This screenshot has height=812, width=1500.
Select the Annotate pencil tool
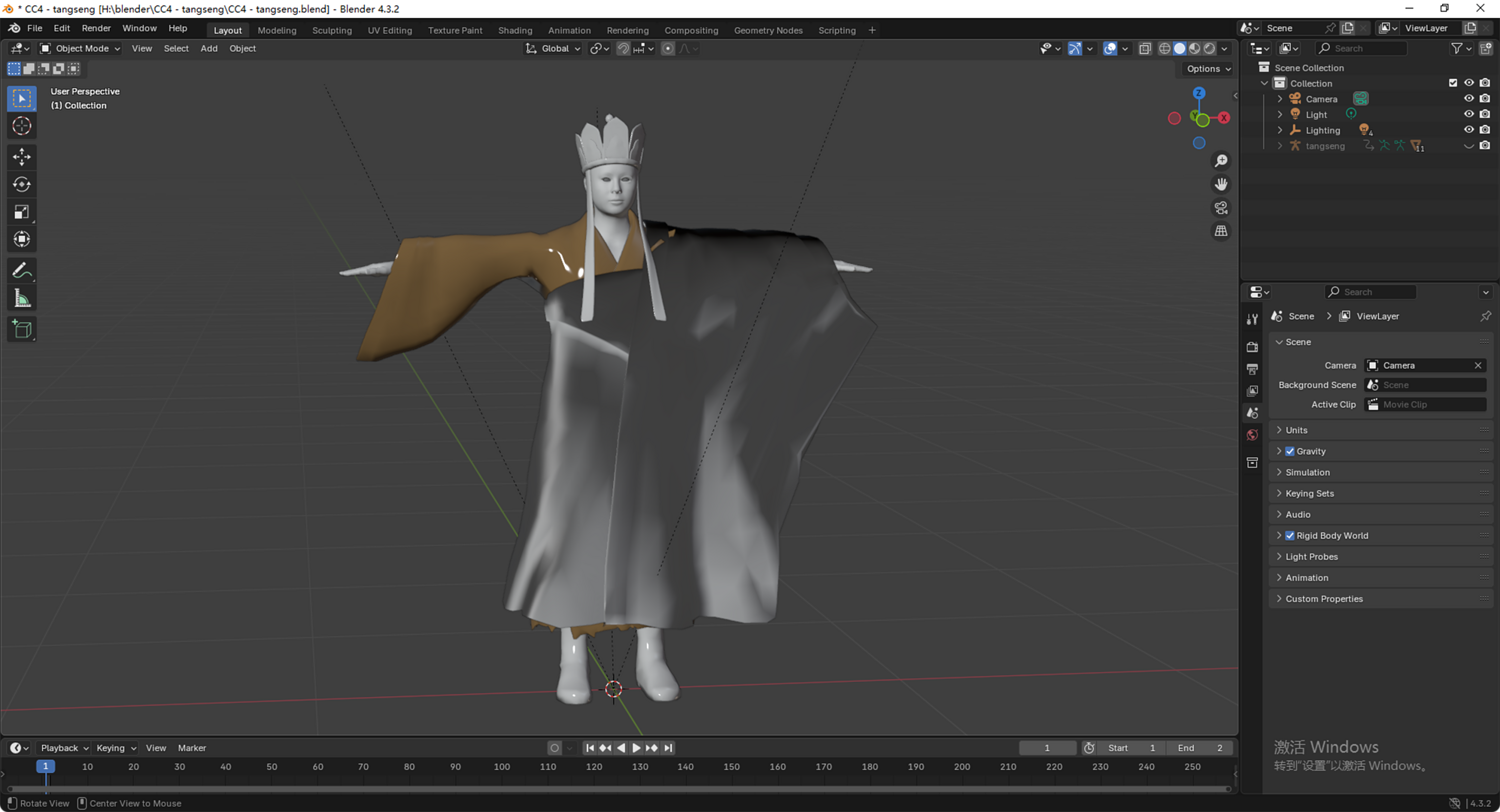[22, 270]
